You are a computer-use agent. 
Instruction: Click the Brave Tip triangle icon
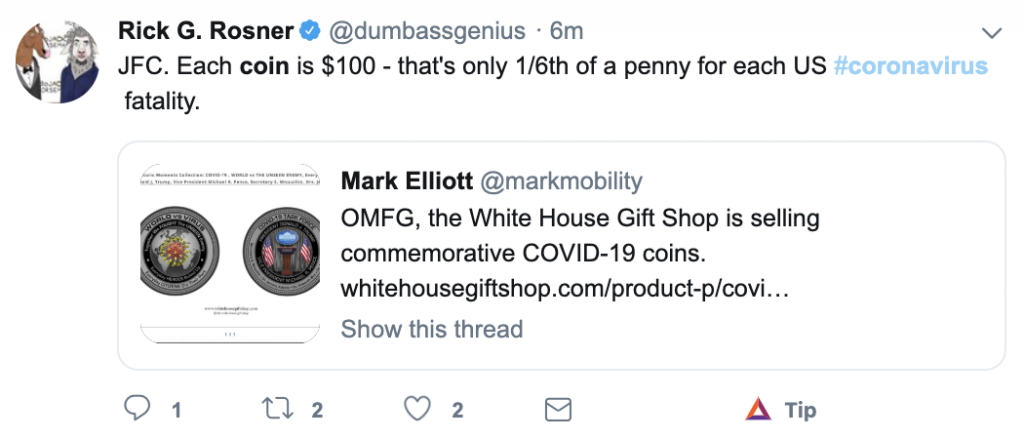click(759, 409)
